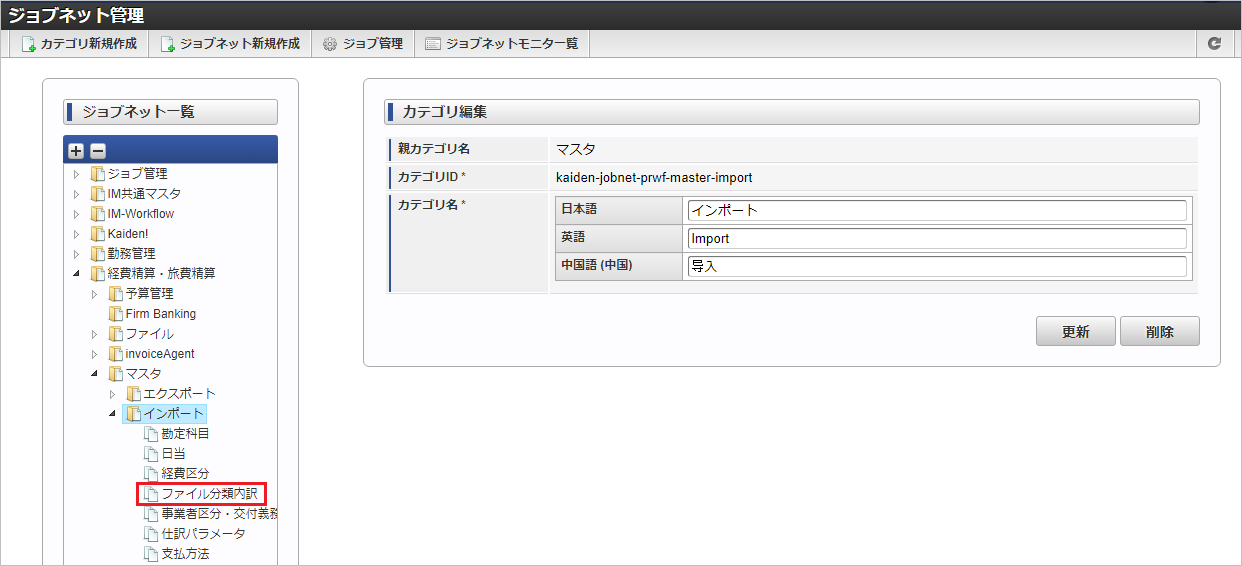Viewport: 1242px width, 566px height.
Task: Select the インポート category in the tree
Action: 174,414
